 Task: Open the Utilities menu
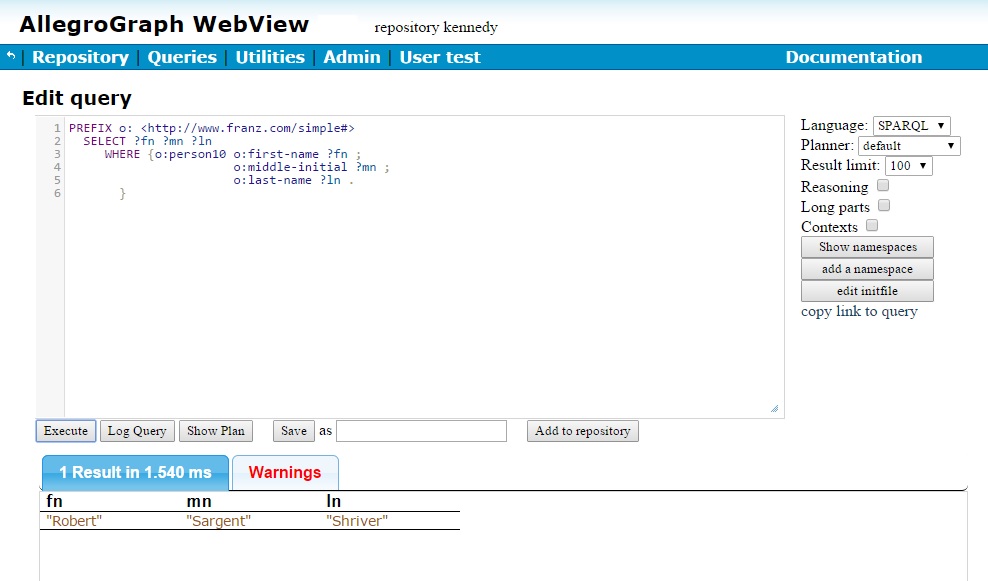click(270, 57)
